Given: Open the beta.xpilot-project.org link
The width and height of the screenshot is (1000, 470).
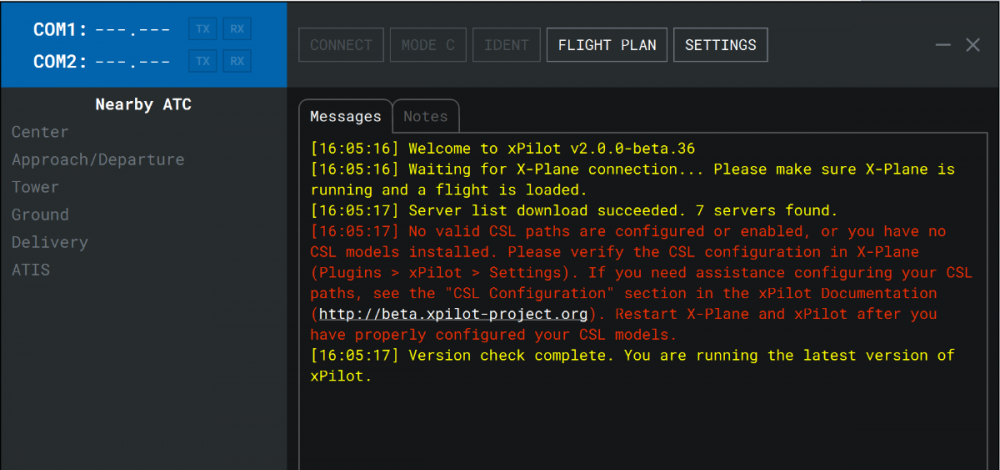Looking at the screenshot, I should click(x=453, y=314).
